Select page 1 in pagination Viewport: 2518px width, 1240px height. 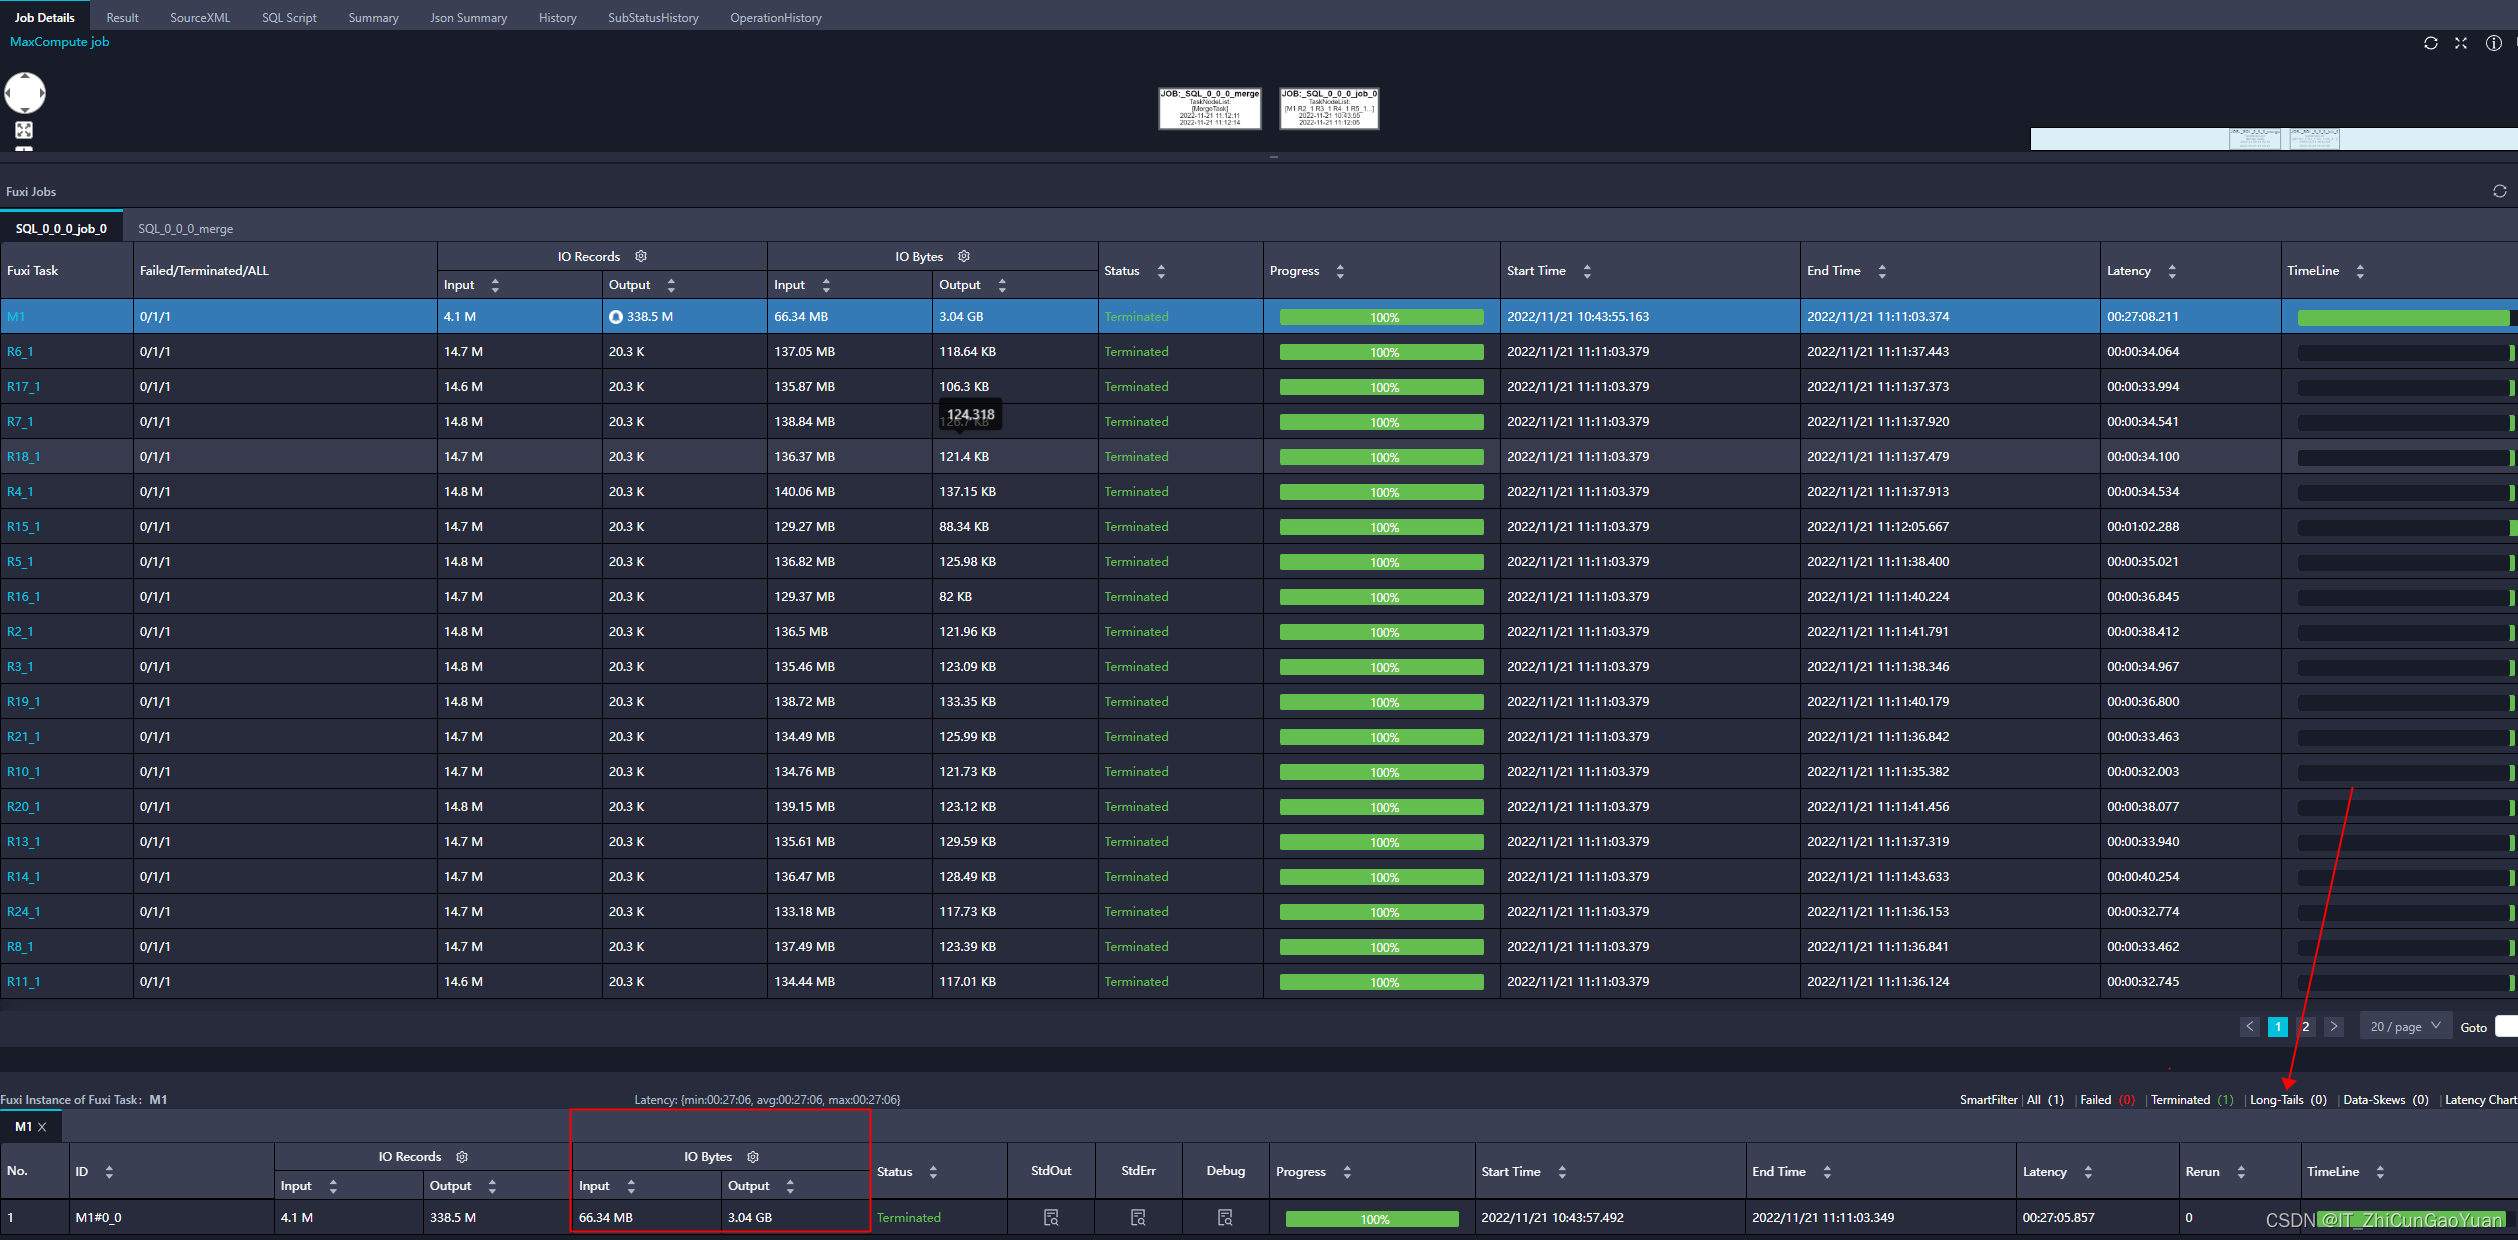pyautogui.click(x=2278, y=1026)
